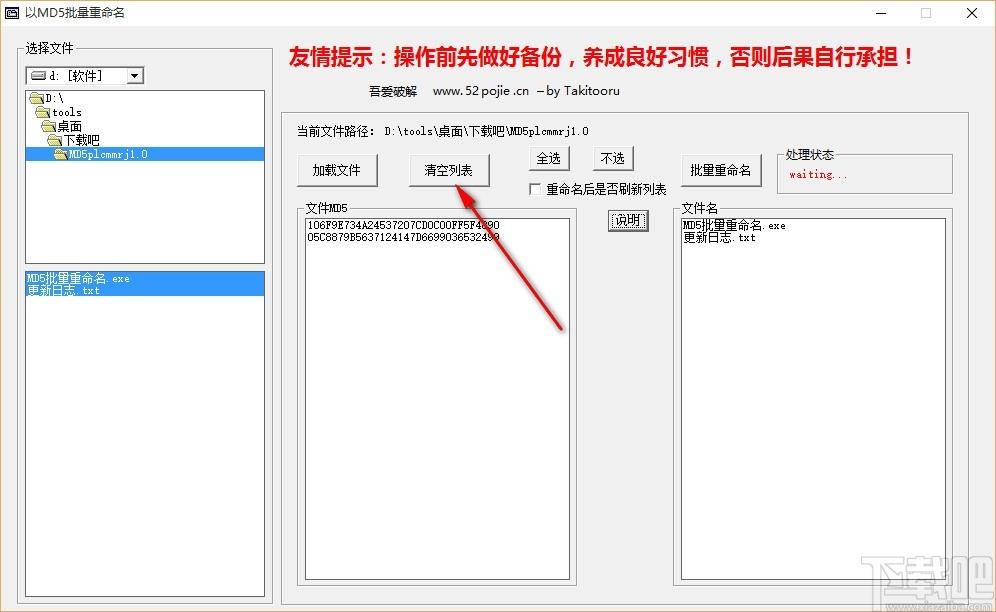Click the MD5plcmmrj1.0 open folder icon
996x612 pixels.
[x=61, y=154]
